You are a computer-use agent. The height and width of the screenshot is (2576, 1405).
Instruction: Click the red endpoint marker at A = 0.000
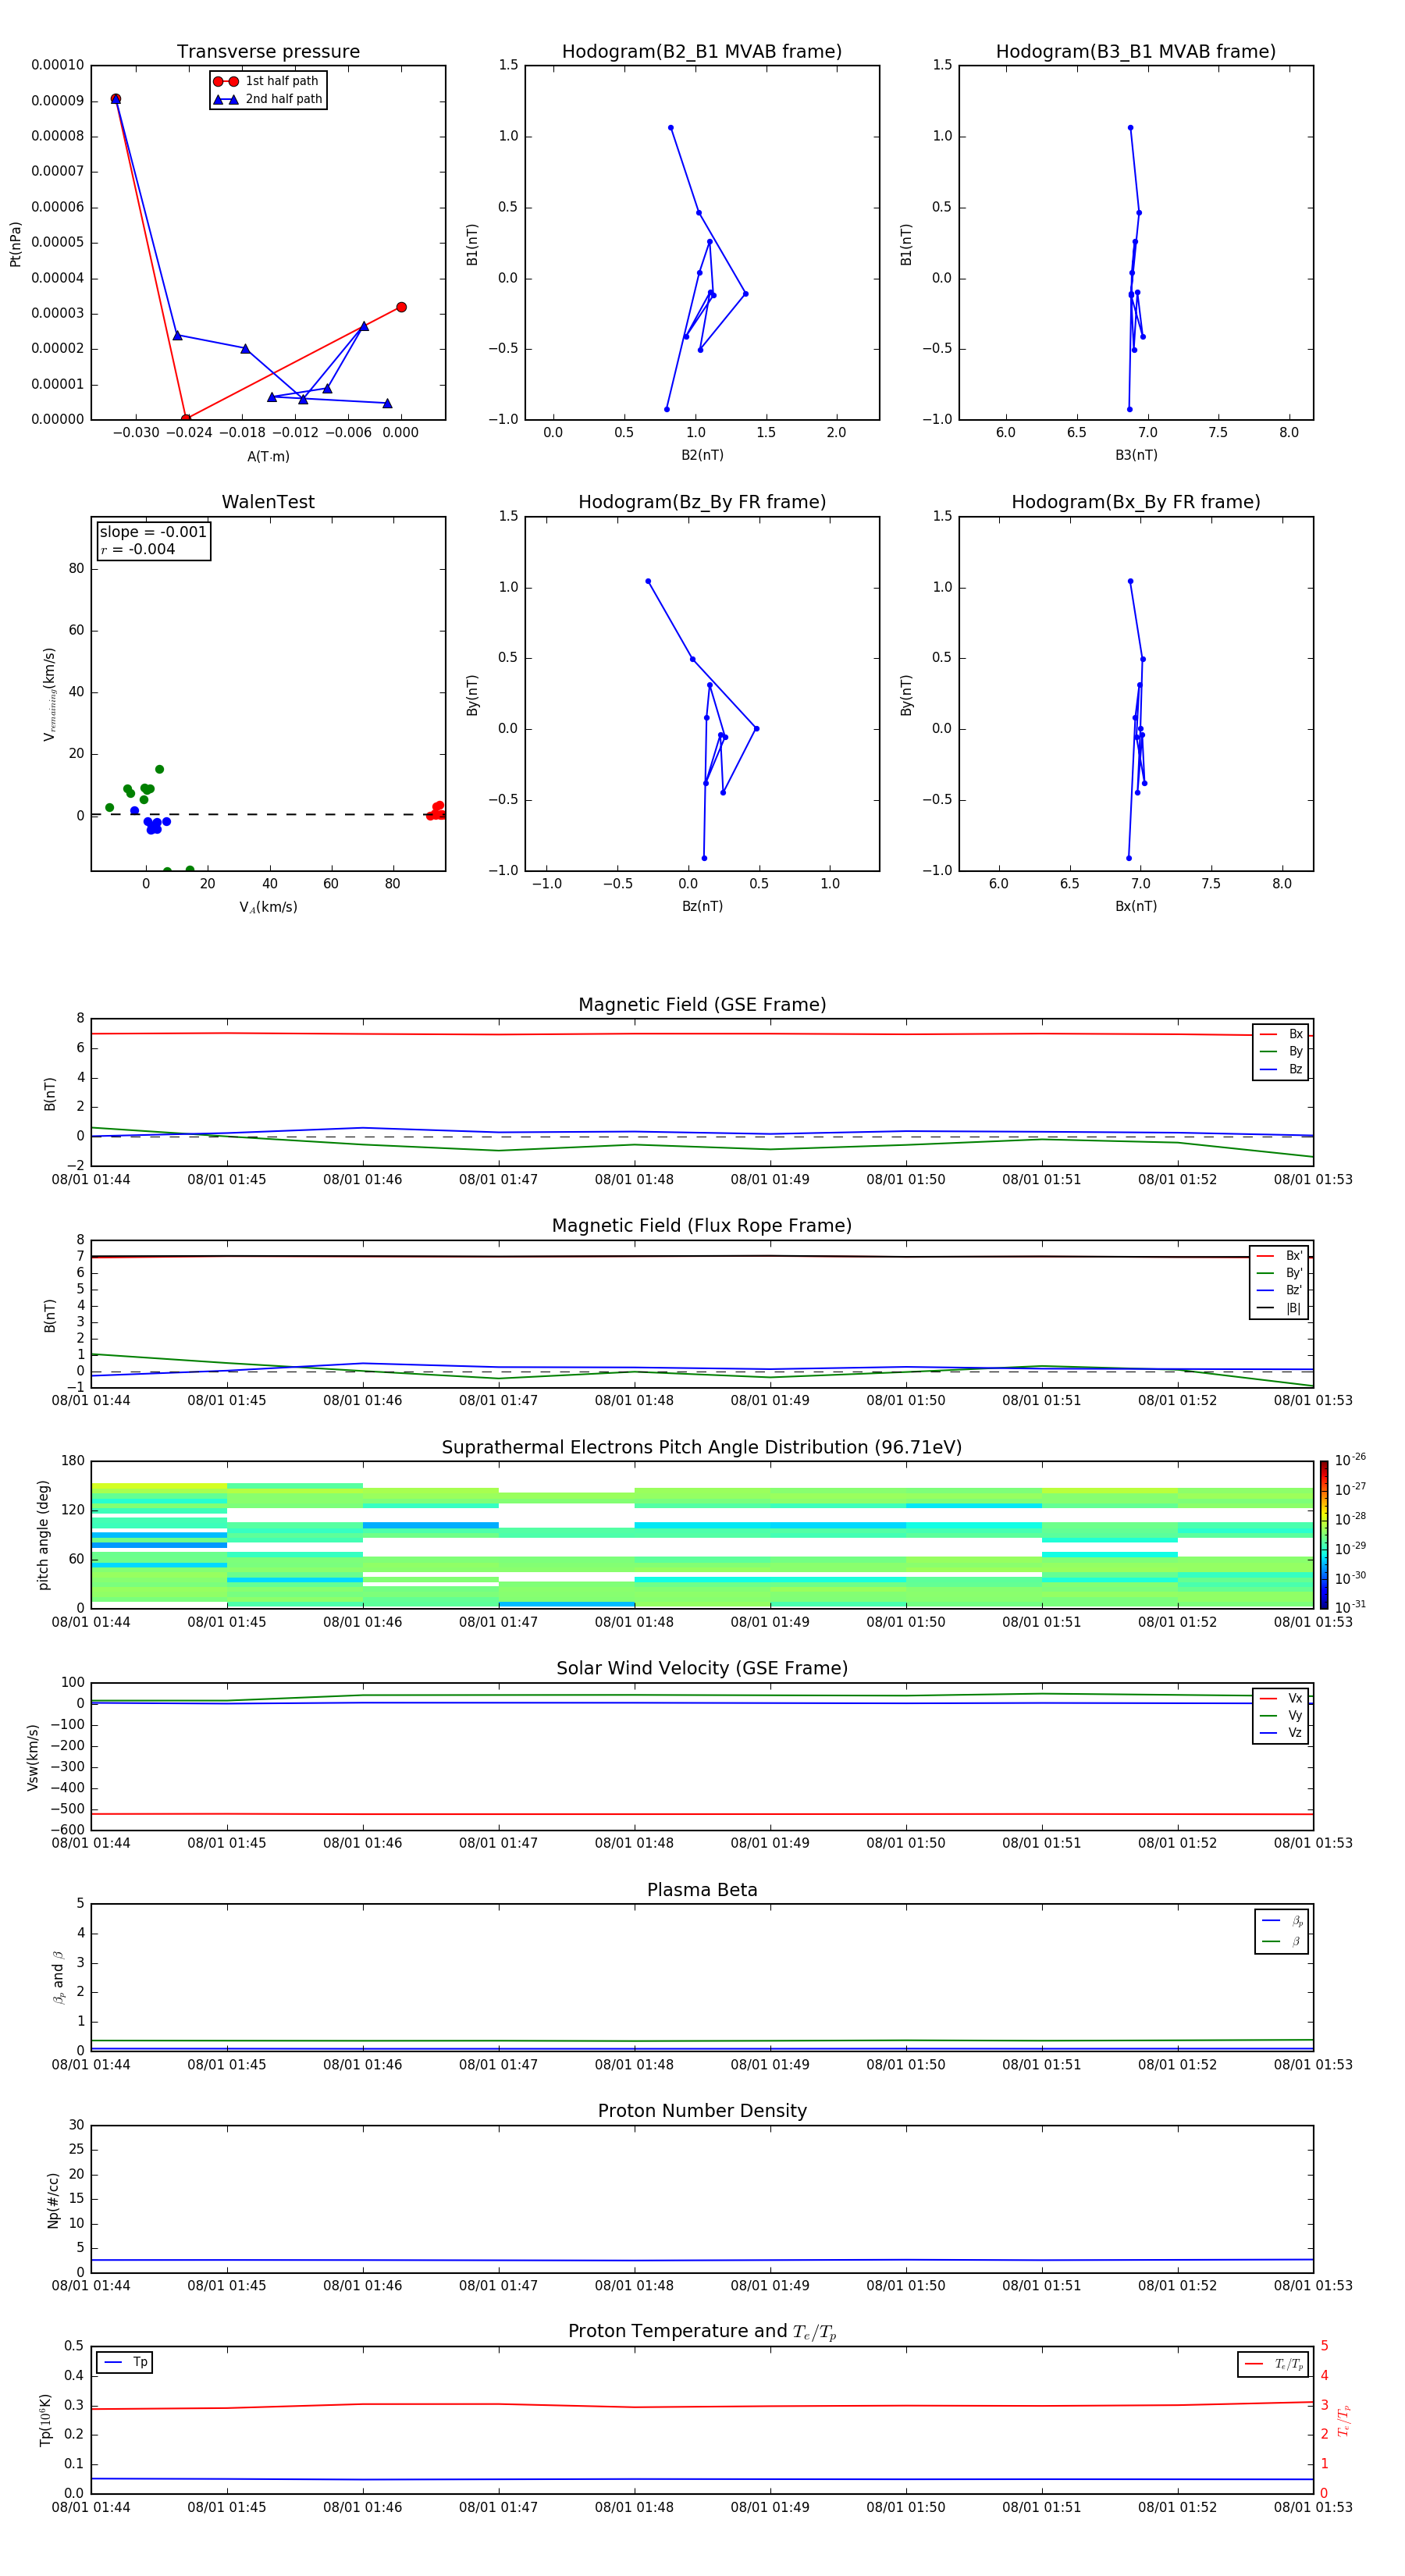[x=401, y=307]
